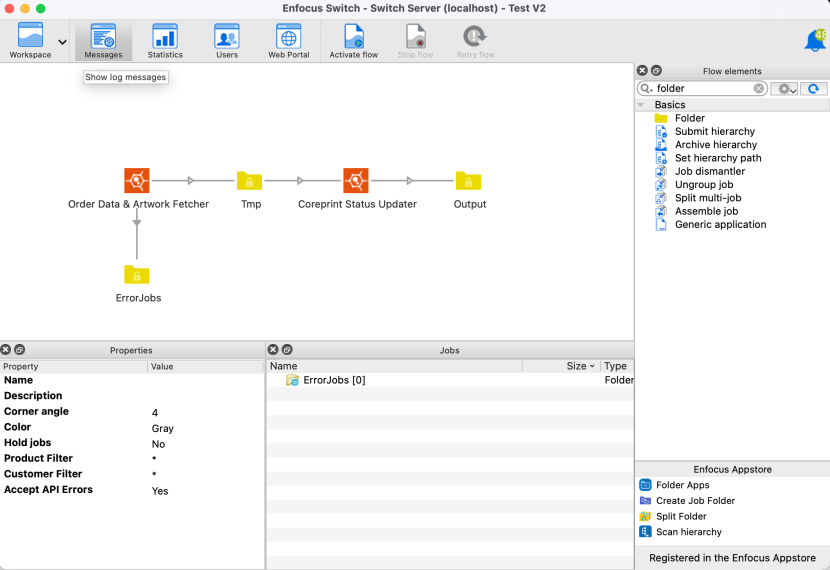Select the Order Data & Artwork Fetcher node
Screen dimensions: 830x570
(137, 181)
